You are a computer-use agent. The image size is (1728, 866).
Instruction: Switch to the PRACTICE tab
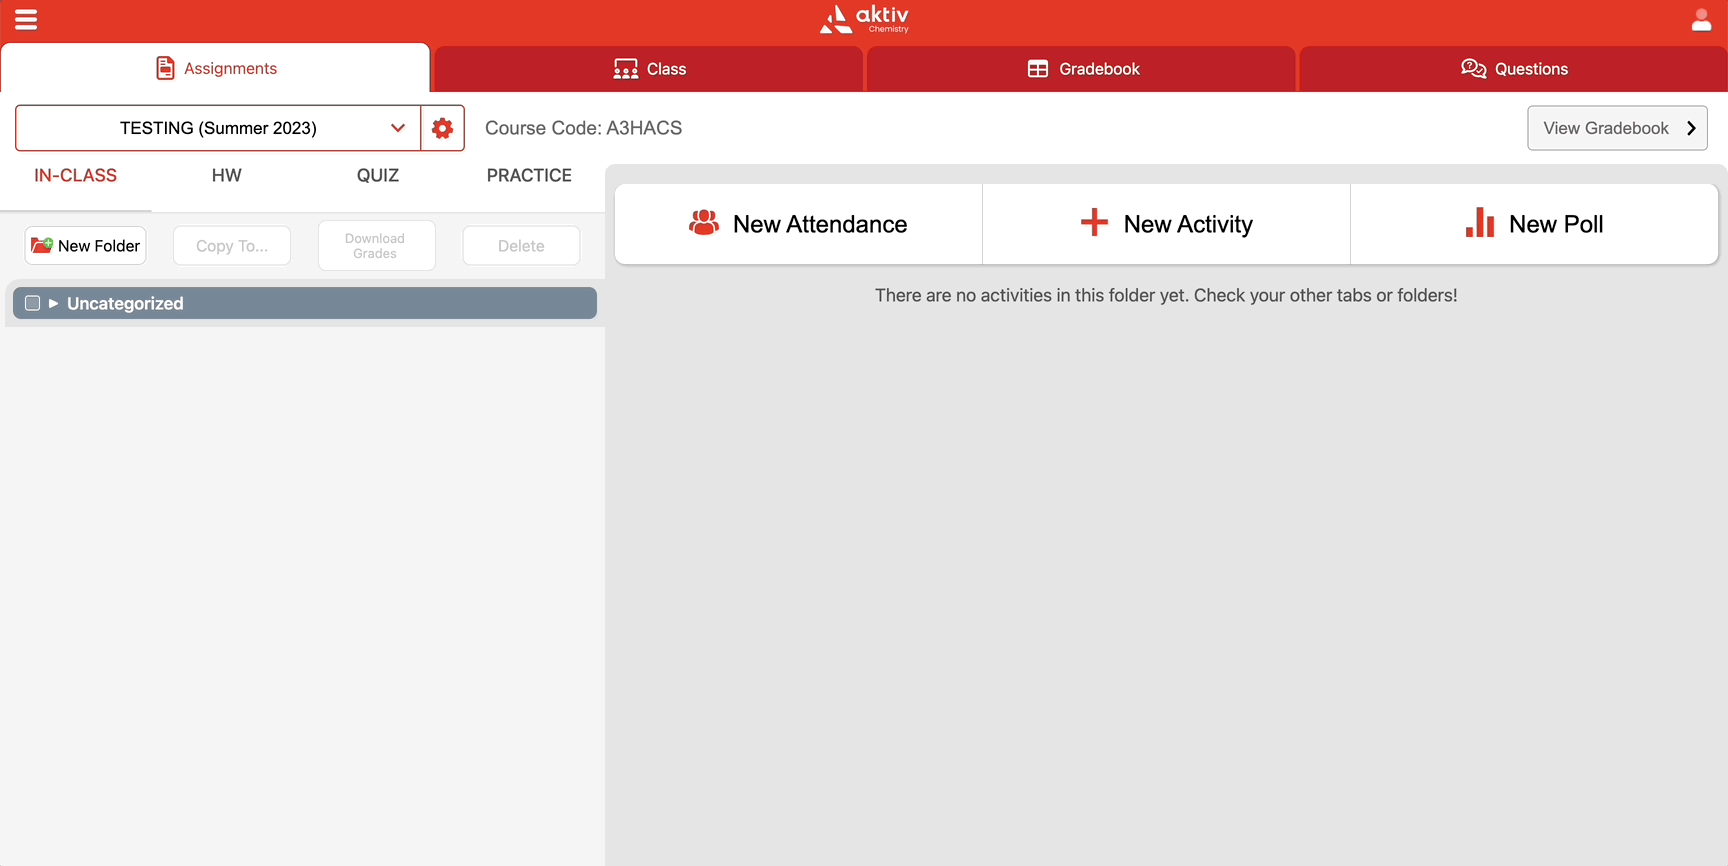(529, 176)
